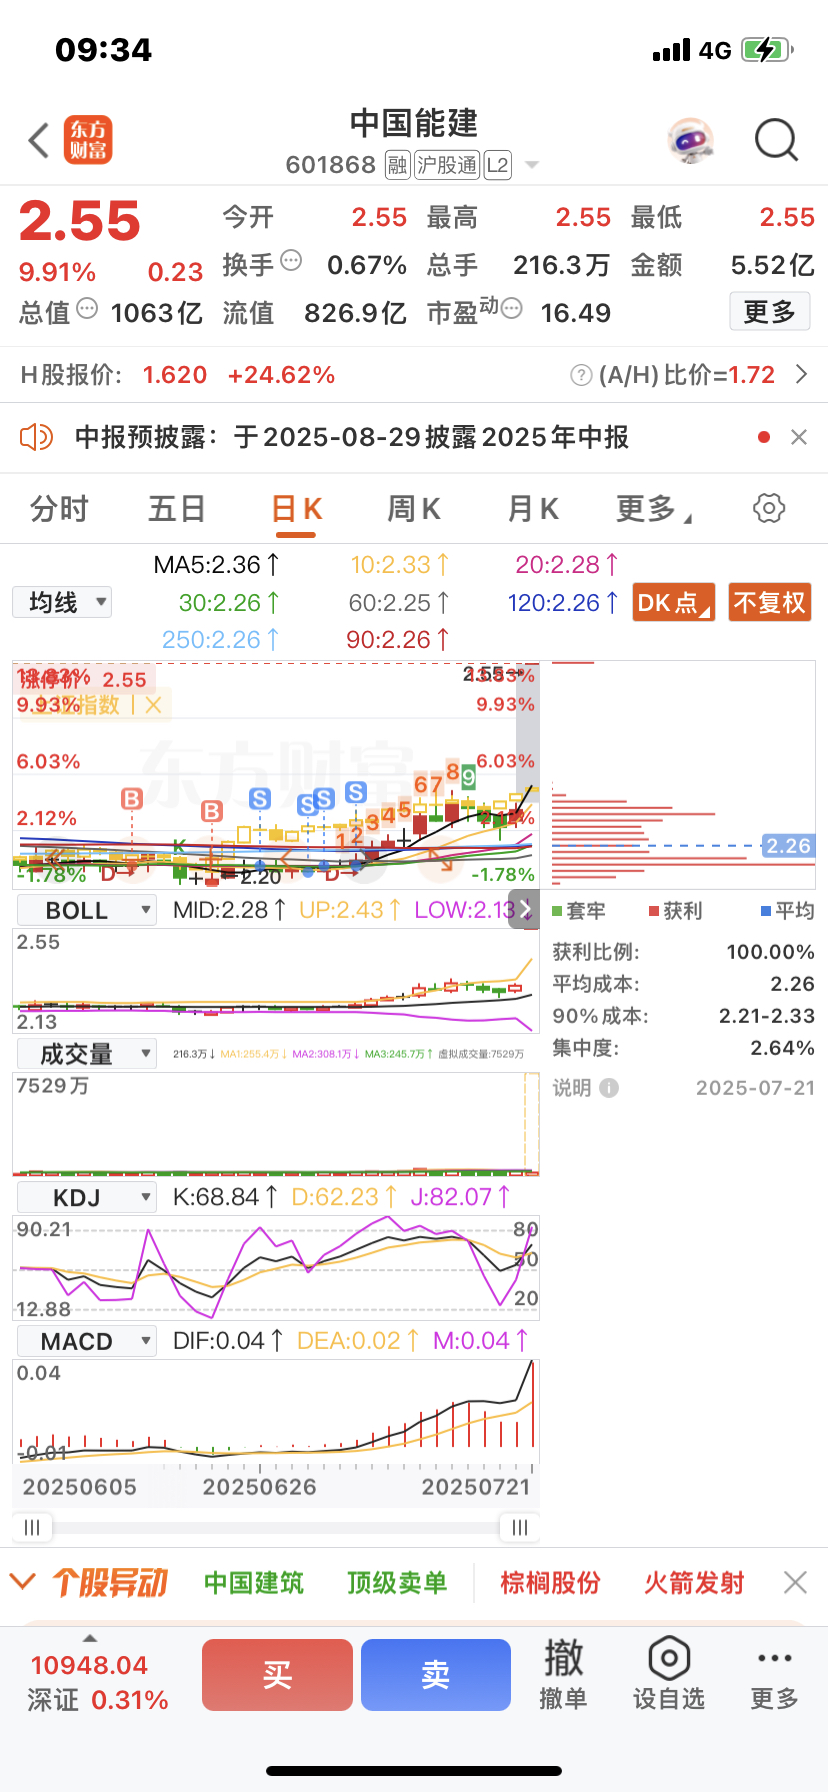The height and width of the screenshot is (1792, 828).
Task: Open the 火箭发射 alert link
Action: pos(694,1583)
